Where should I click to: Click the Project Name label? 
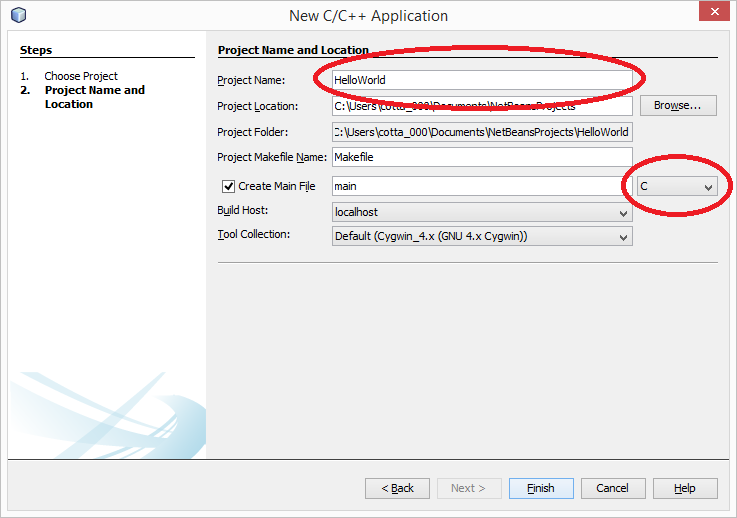pos(251,80)
